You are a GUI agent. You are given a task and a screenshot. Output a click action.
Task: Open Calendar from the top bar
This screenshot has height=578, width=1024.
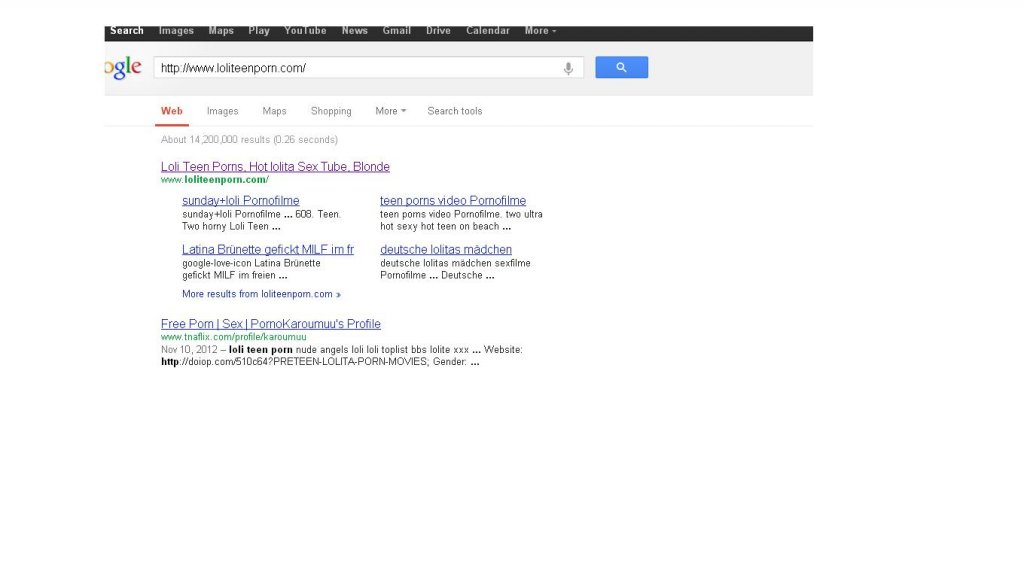point(487,31)
